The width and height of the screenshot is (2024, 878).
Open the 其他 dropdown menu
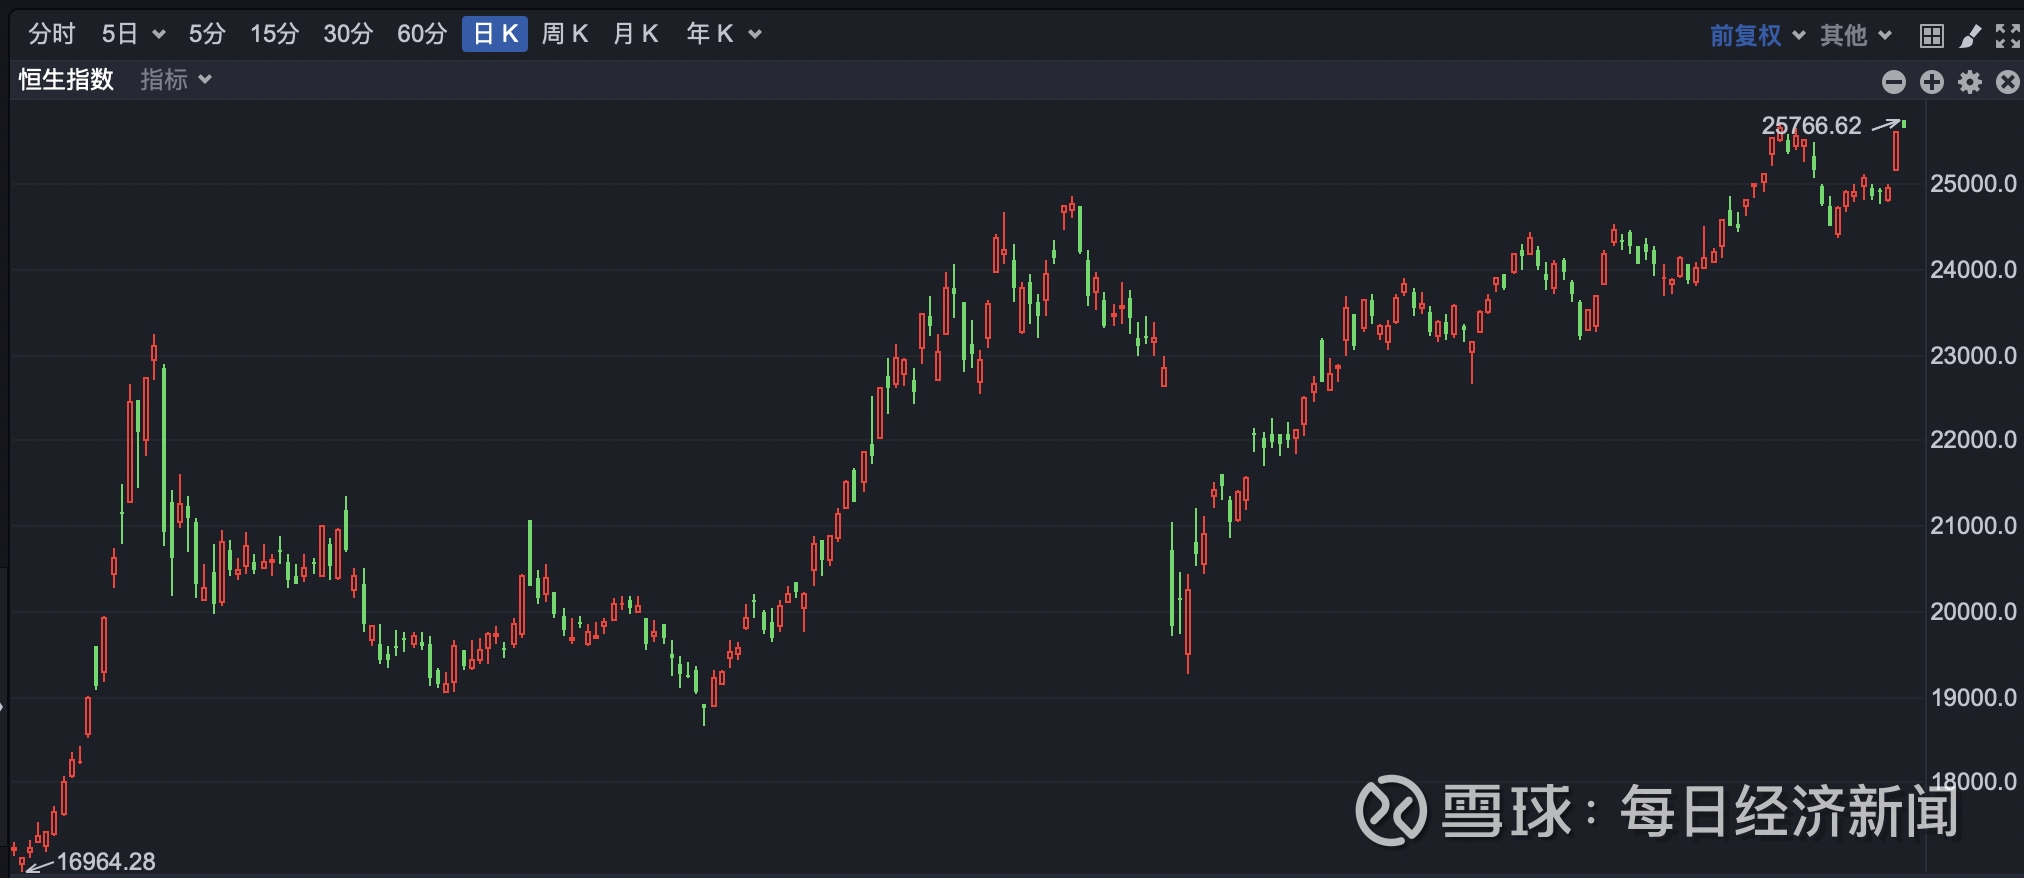pos(1855,35)
